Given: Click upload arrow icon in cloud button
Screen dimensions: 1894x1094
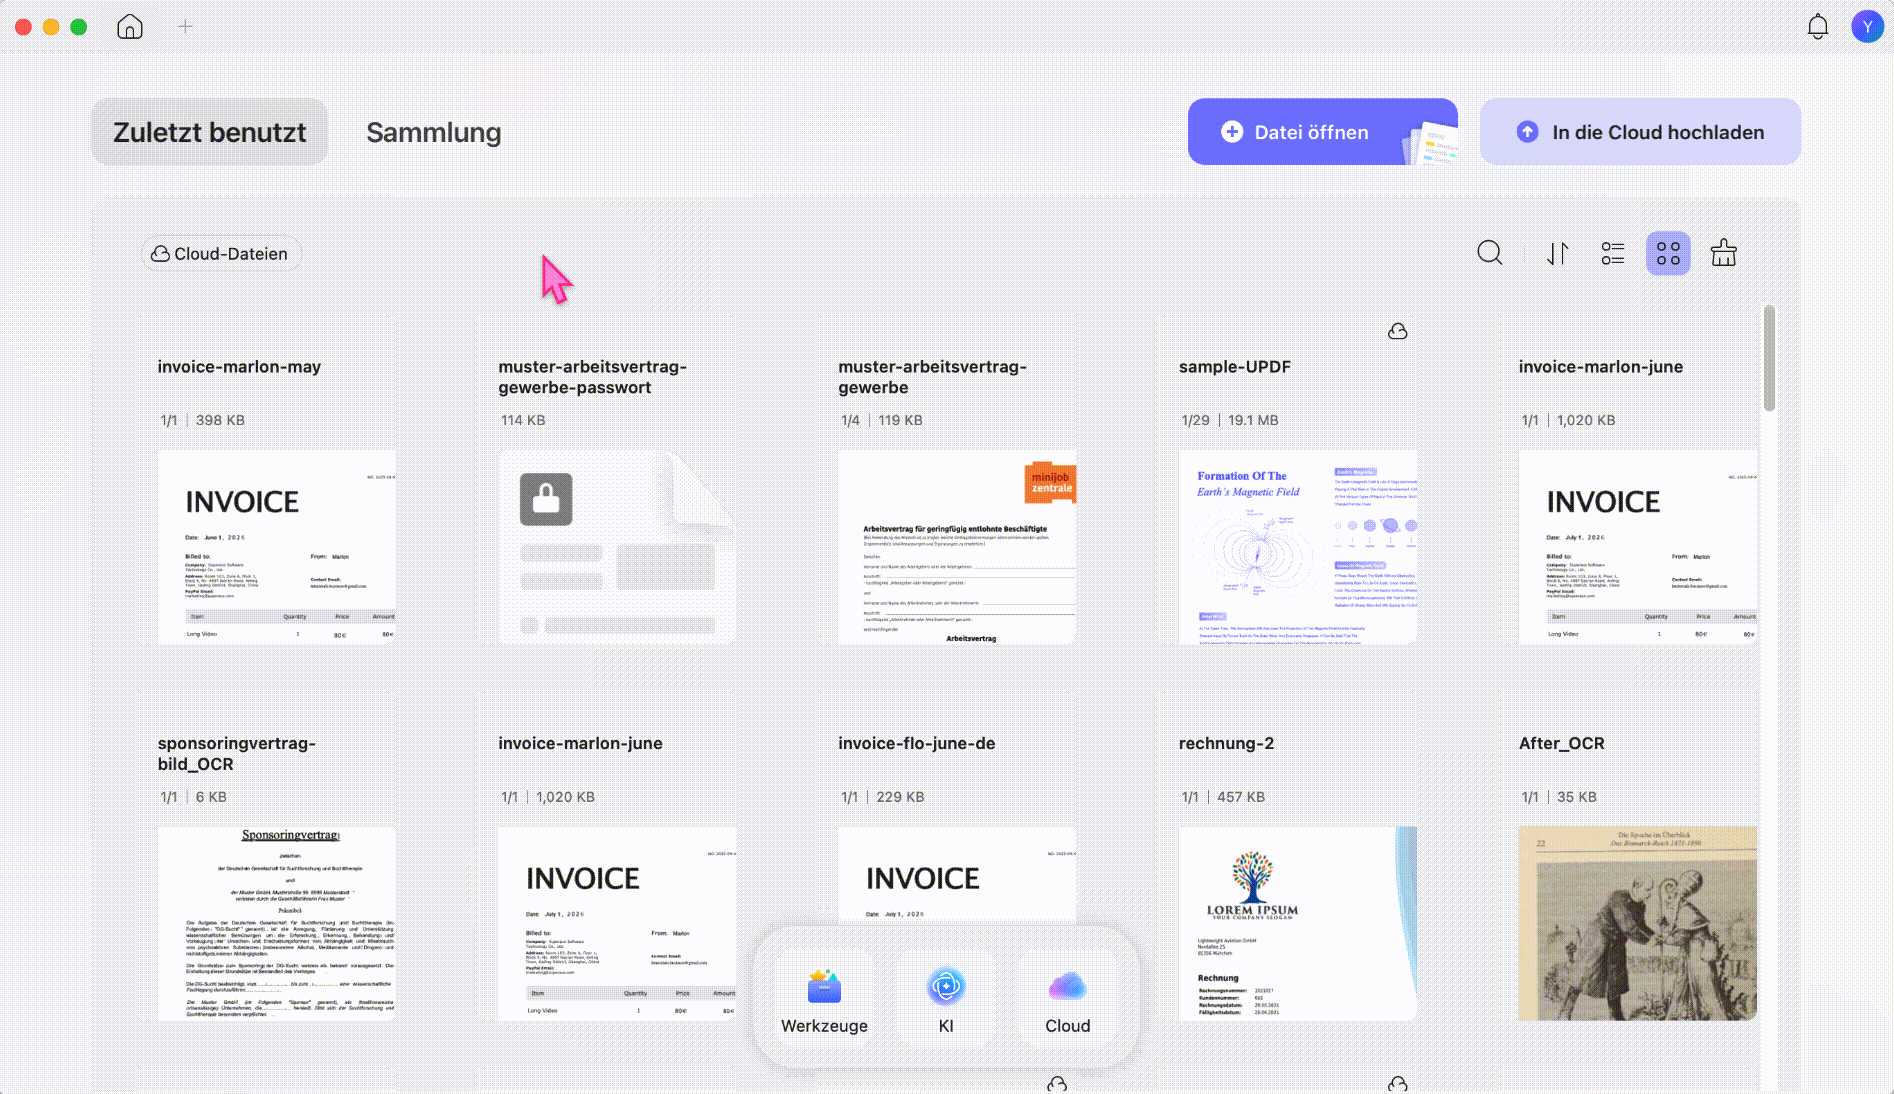Looking at the screenshot, I should point(1527,132).
